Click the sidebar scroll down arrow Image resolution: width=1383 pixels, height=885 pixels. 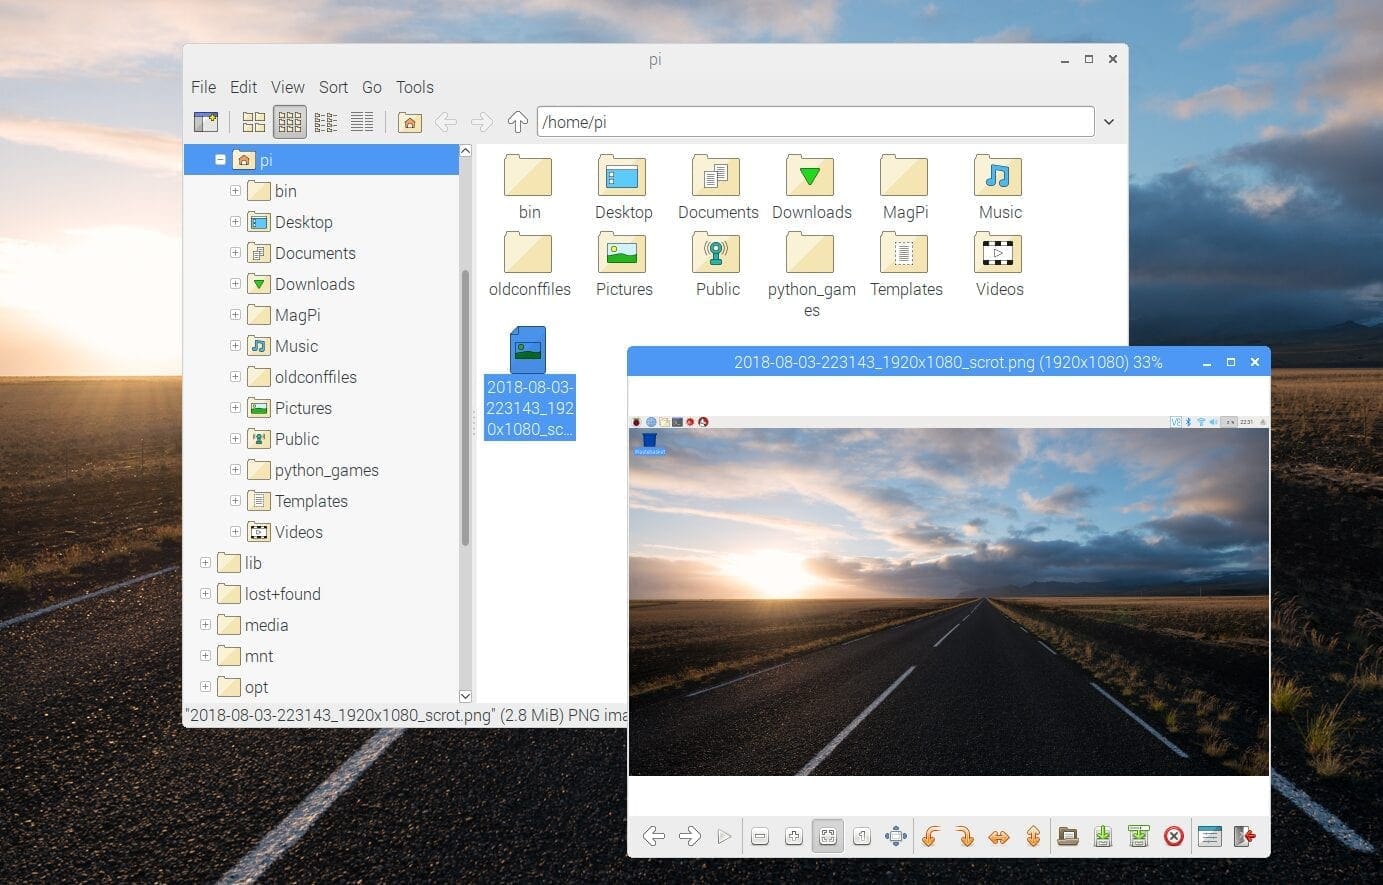(465, 696)
